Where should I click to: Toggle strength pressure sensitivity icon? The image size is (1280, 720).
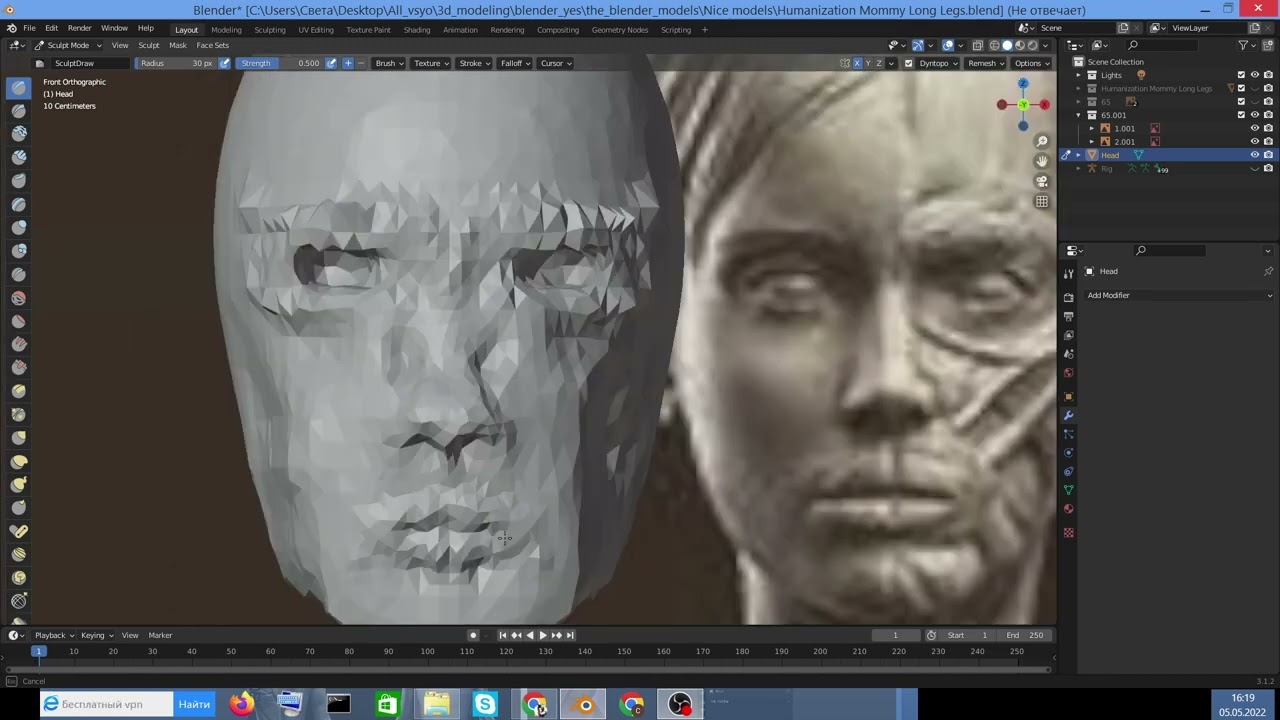tap(331, 63)
